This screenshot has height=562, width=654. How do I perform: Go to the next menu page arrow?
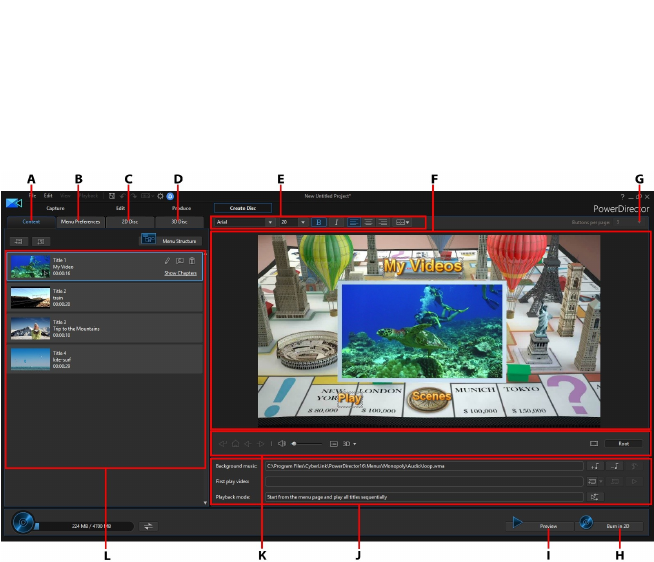[261, 444]
